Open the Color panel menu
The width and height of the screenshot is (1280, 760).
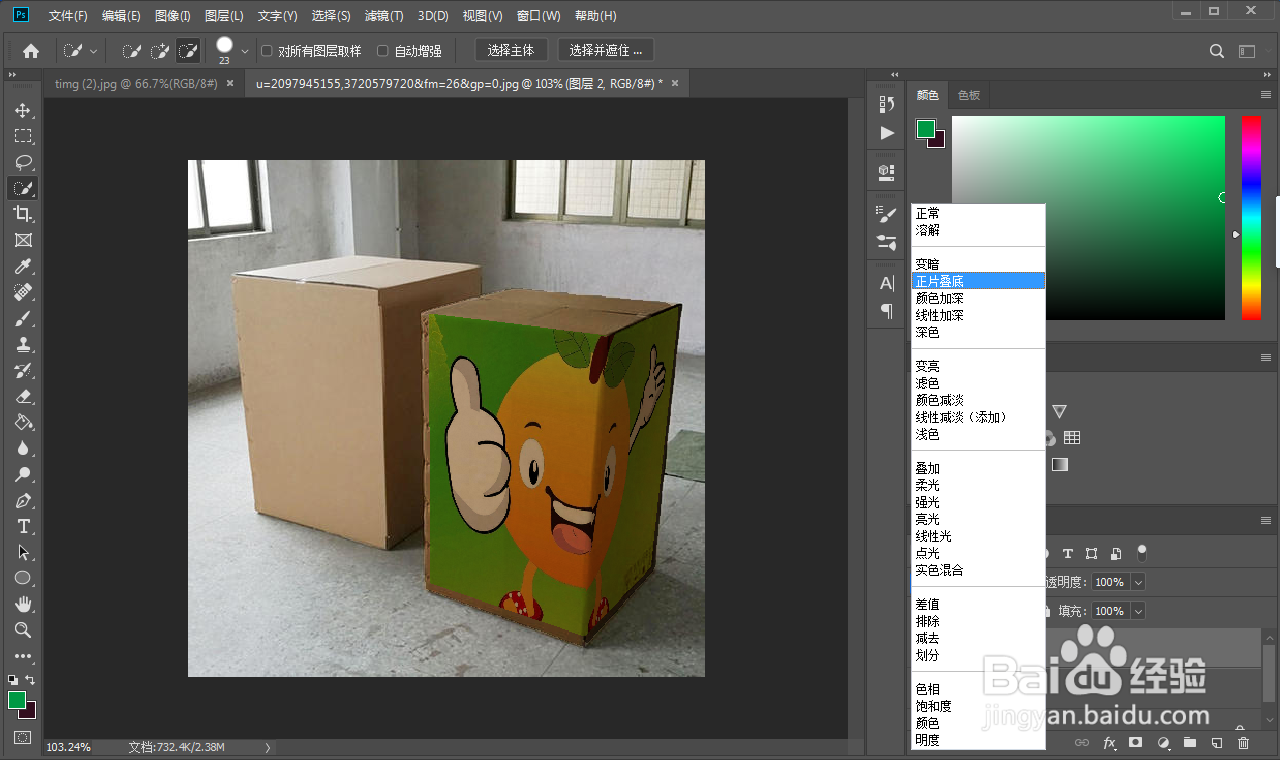coord(1265,95)
